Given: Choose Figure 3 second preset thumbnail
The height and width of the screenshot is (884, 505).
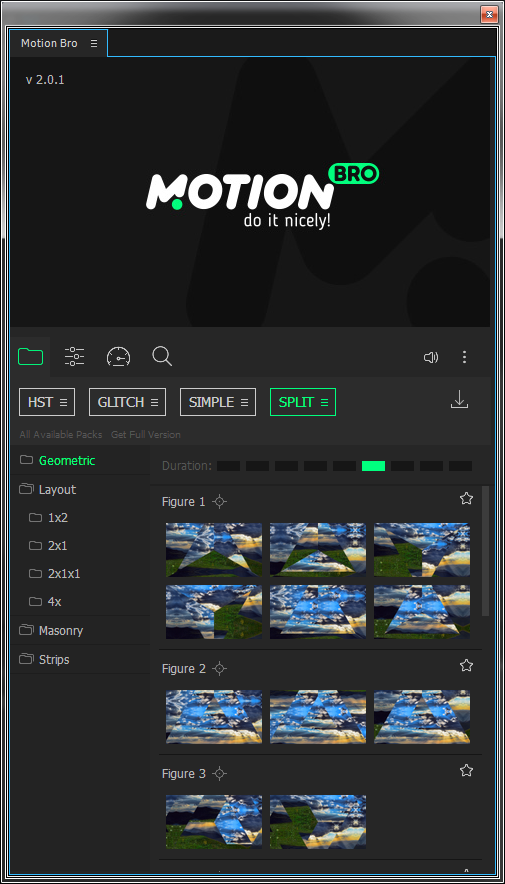Looking at the screenshot, I should 318,822.
